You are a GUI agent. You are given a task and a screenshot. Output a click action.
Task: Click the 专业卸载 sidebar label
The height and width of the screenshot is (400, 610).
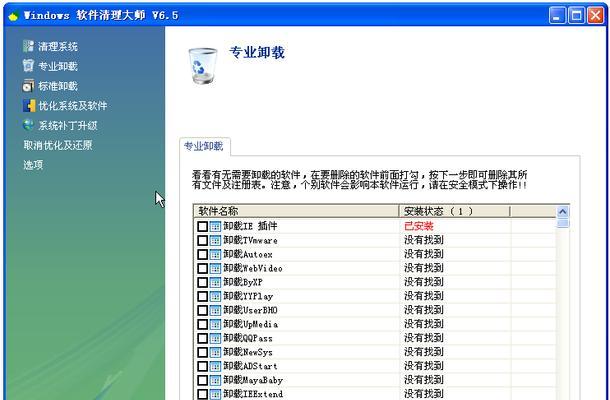click(x=58, y=67)
